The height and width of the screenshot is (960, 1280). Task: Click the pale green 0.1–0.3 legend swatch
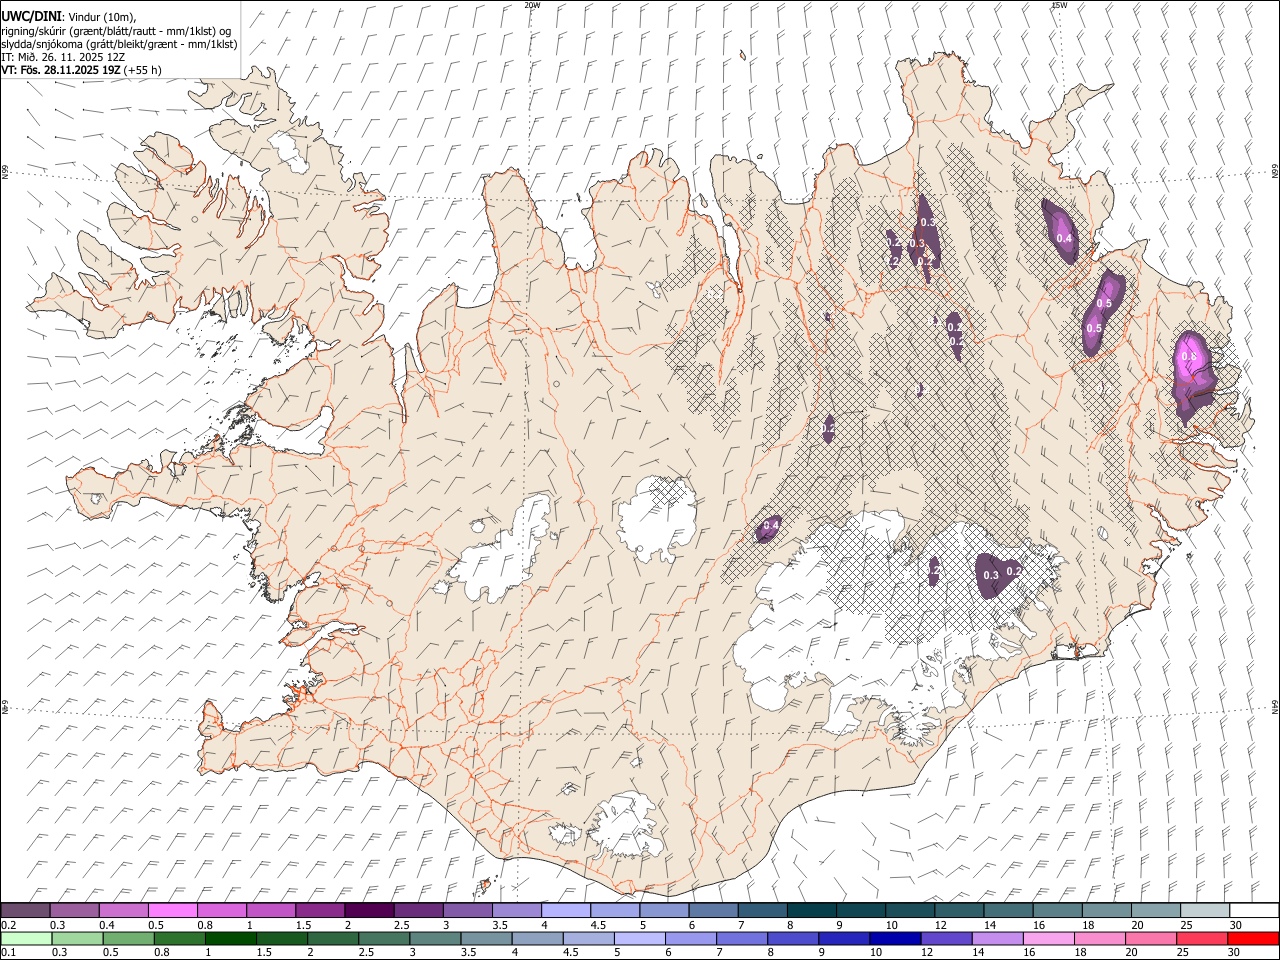pos(26,938)
